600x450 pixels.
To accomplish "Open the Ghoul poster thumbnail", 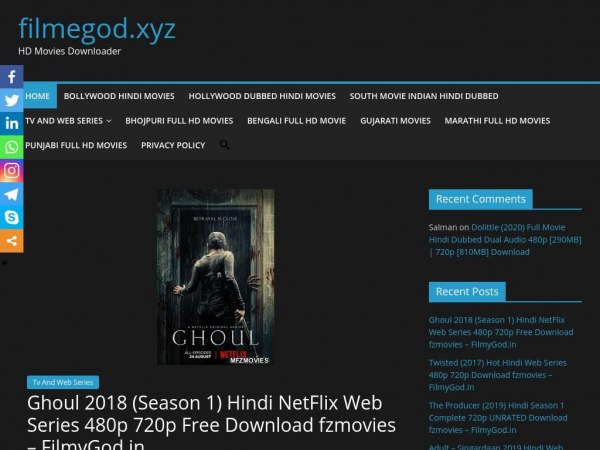I will pos(215,277).
